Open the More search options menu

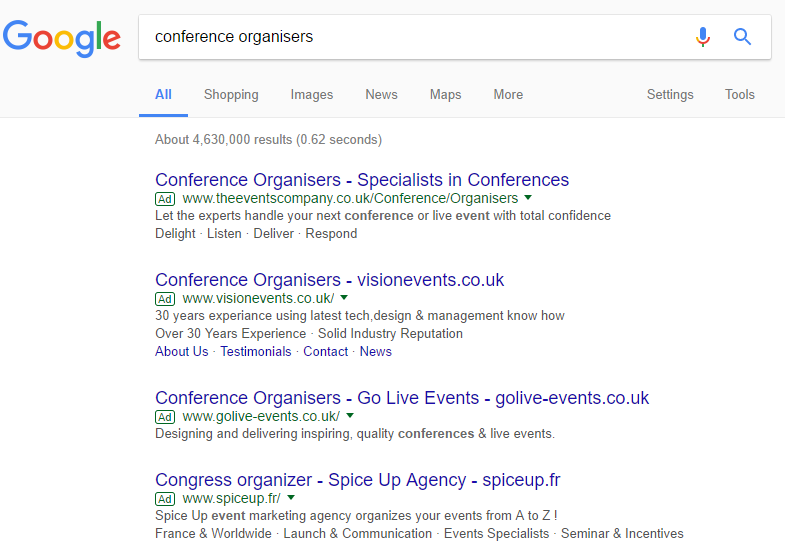(x=508, y=95)
